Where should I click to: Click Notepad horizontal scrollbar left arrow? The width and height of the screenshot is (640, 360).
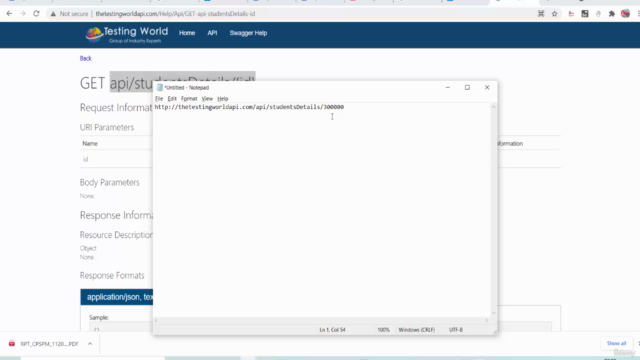click(156, 320)
